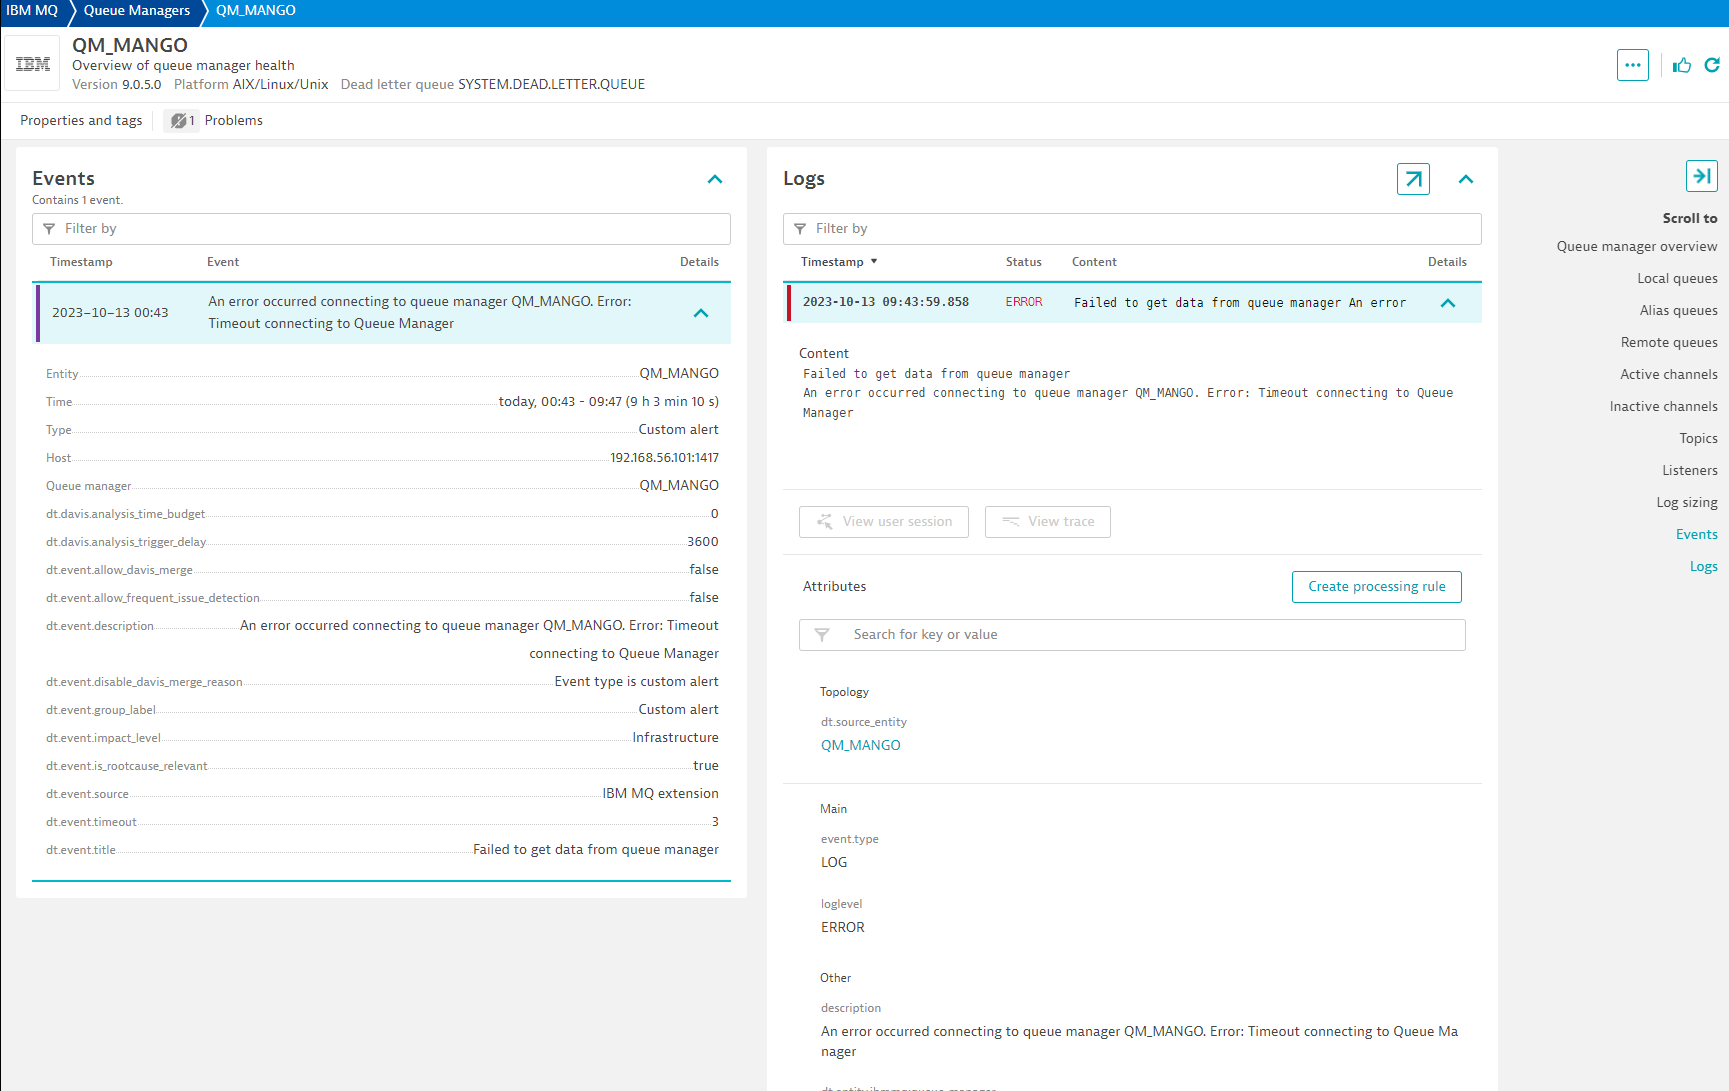The width and height of the screenshot is (1729, 1091).
Task: Collapse the expanded ERROR log entry
Action: pos(1447,303)
